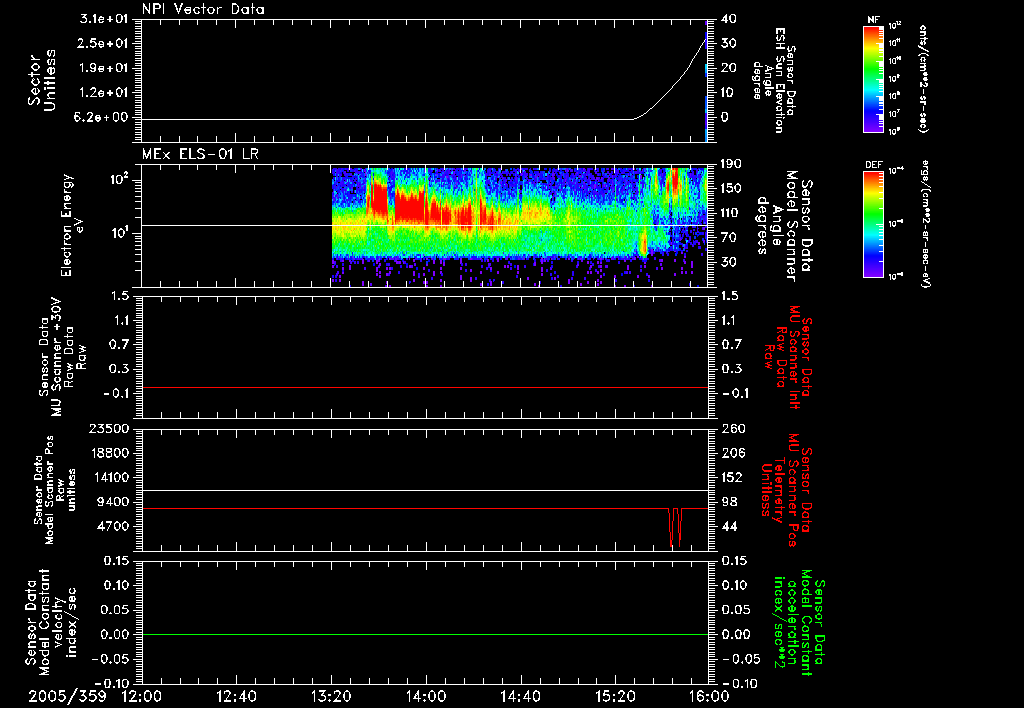Click the '40' Sun Elevation axis value

pyautogui.click(x=729, y=18)
